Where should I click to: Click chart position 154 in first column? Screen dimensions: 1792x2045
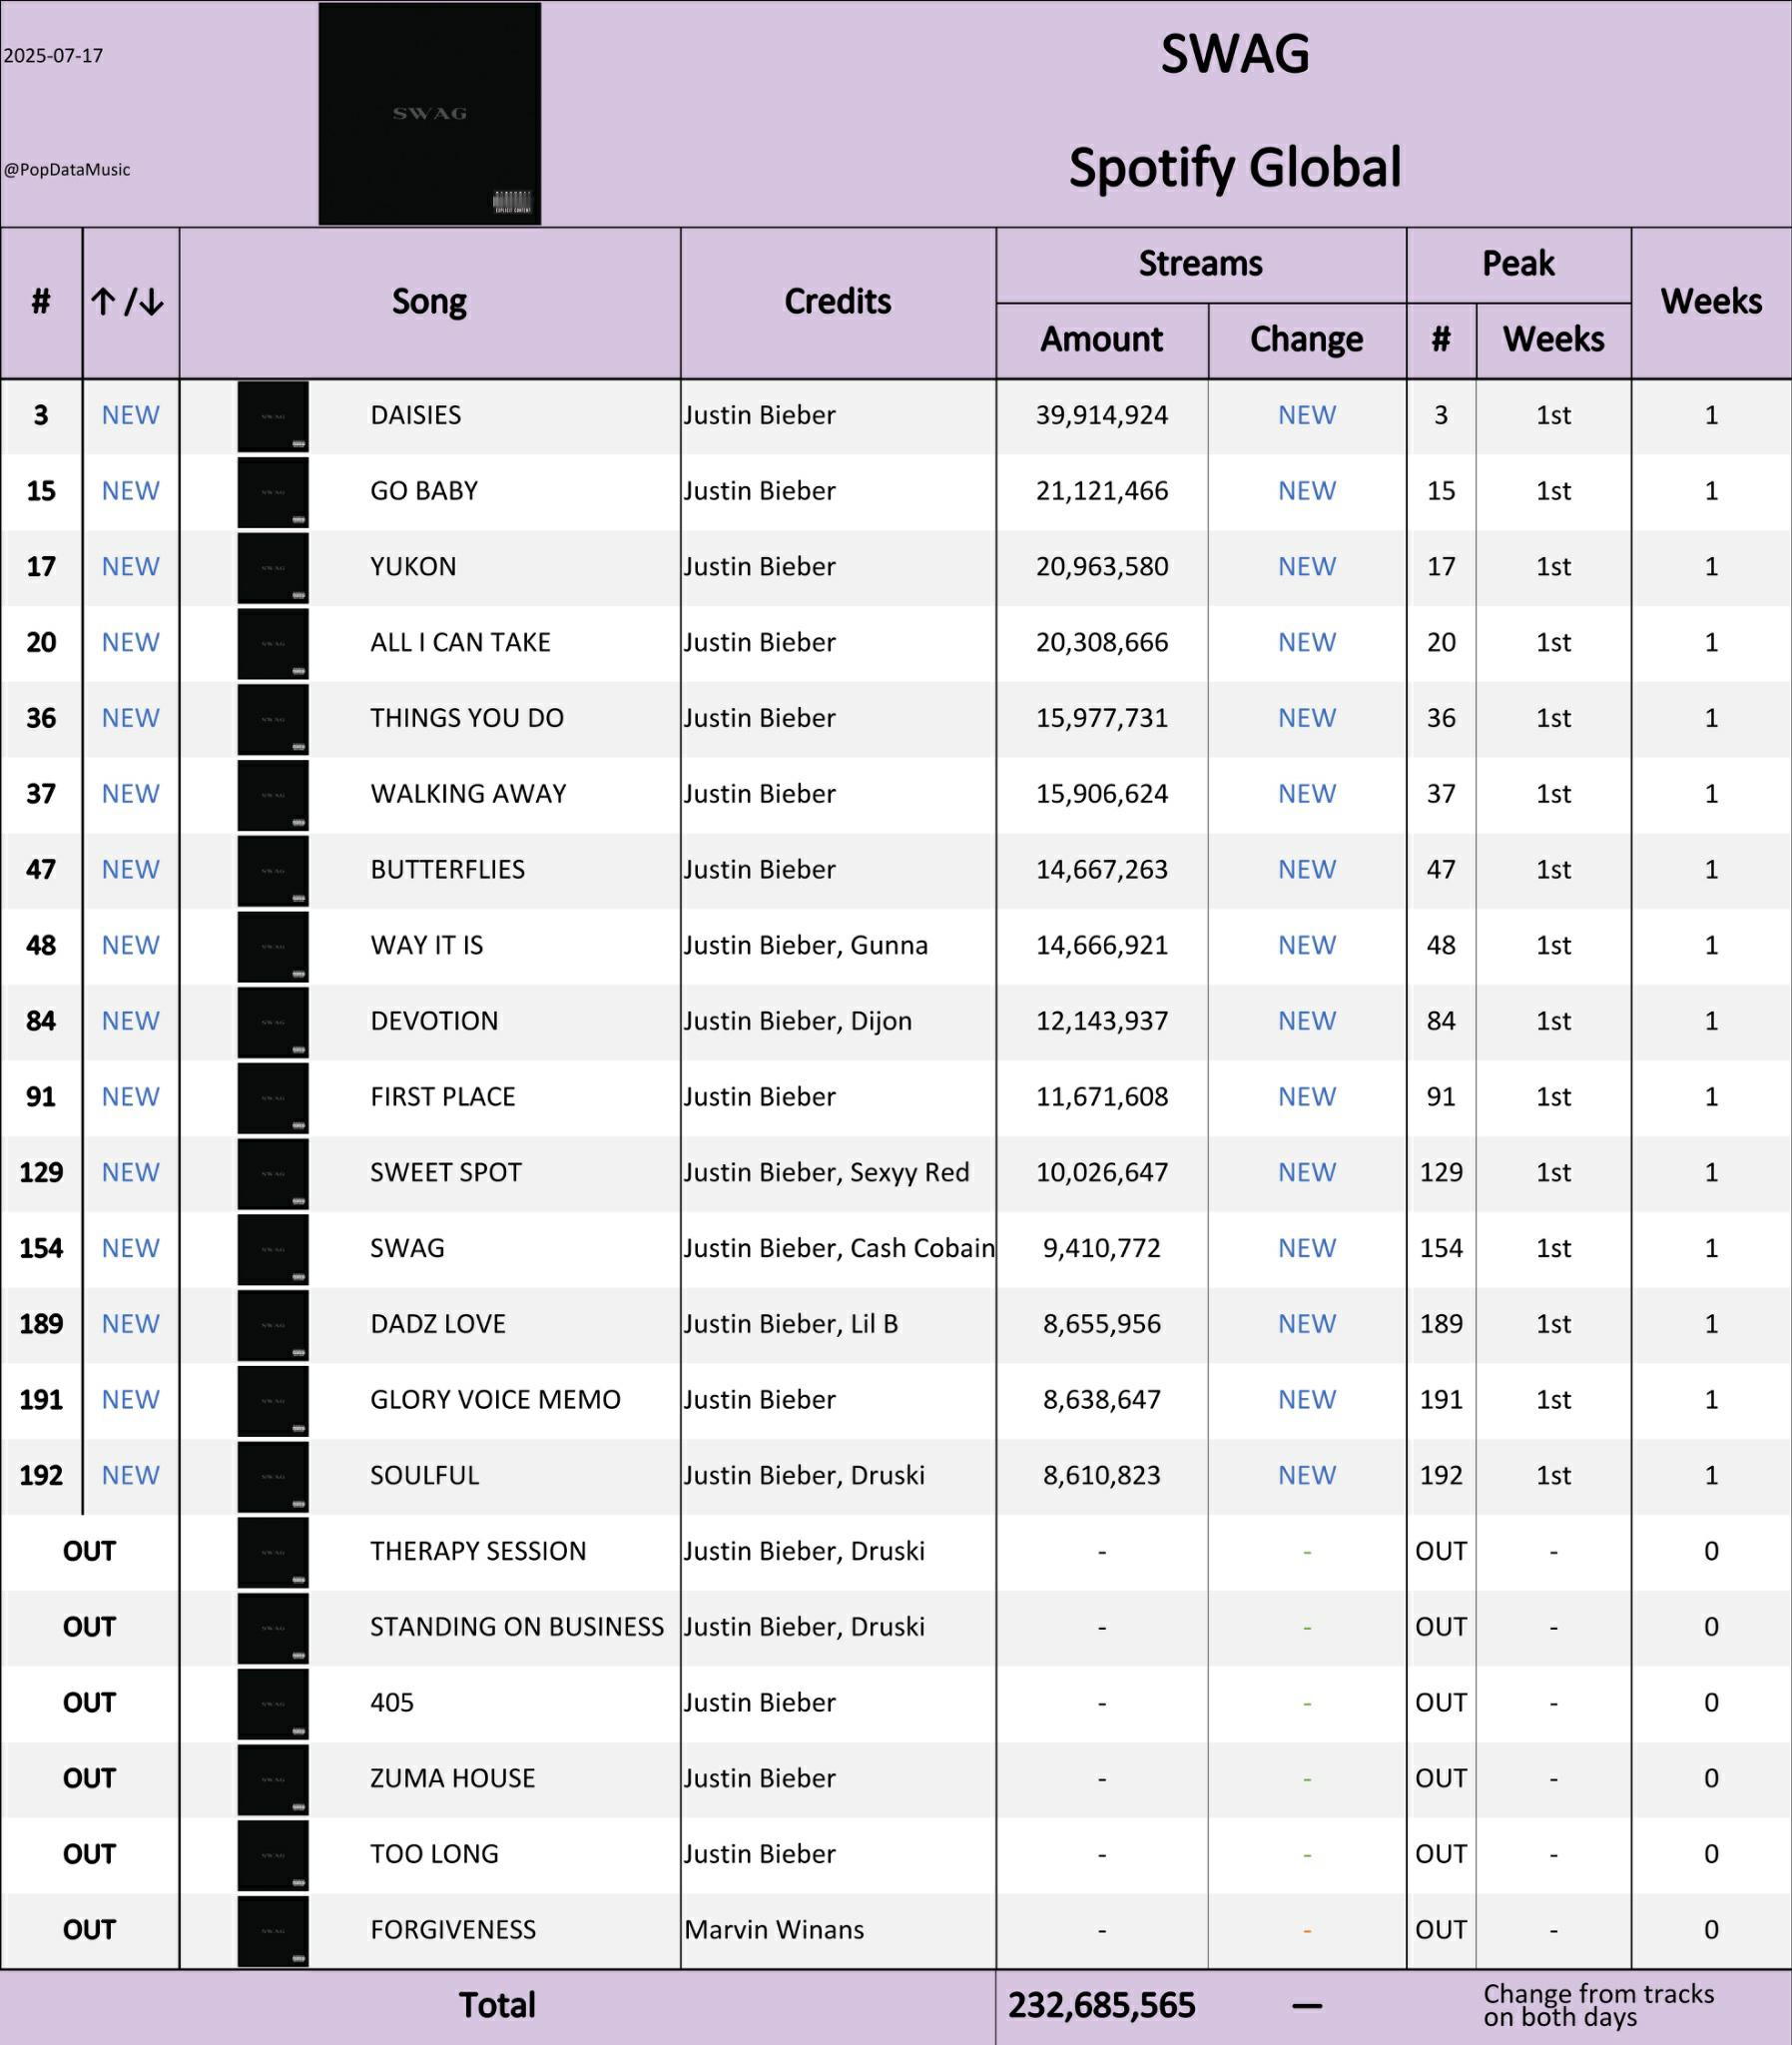tap(41, 1248)
